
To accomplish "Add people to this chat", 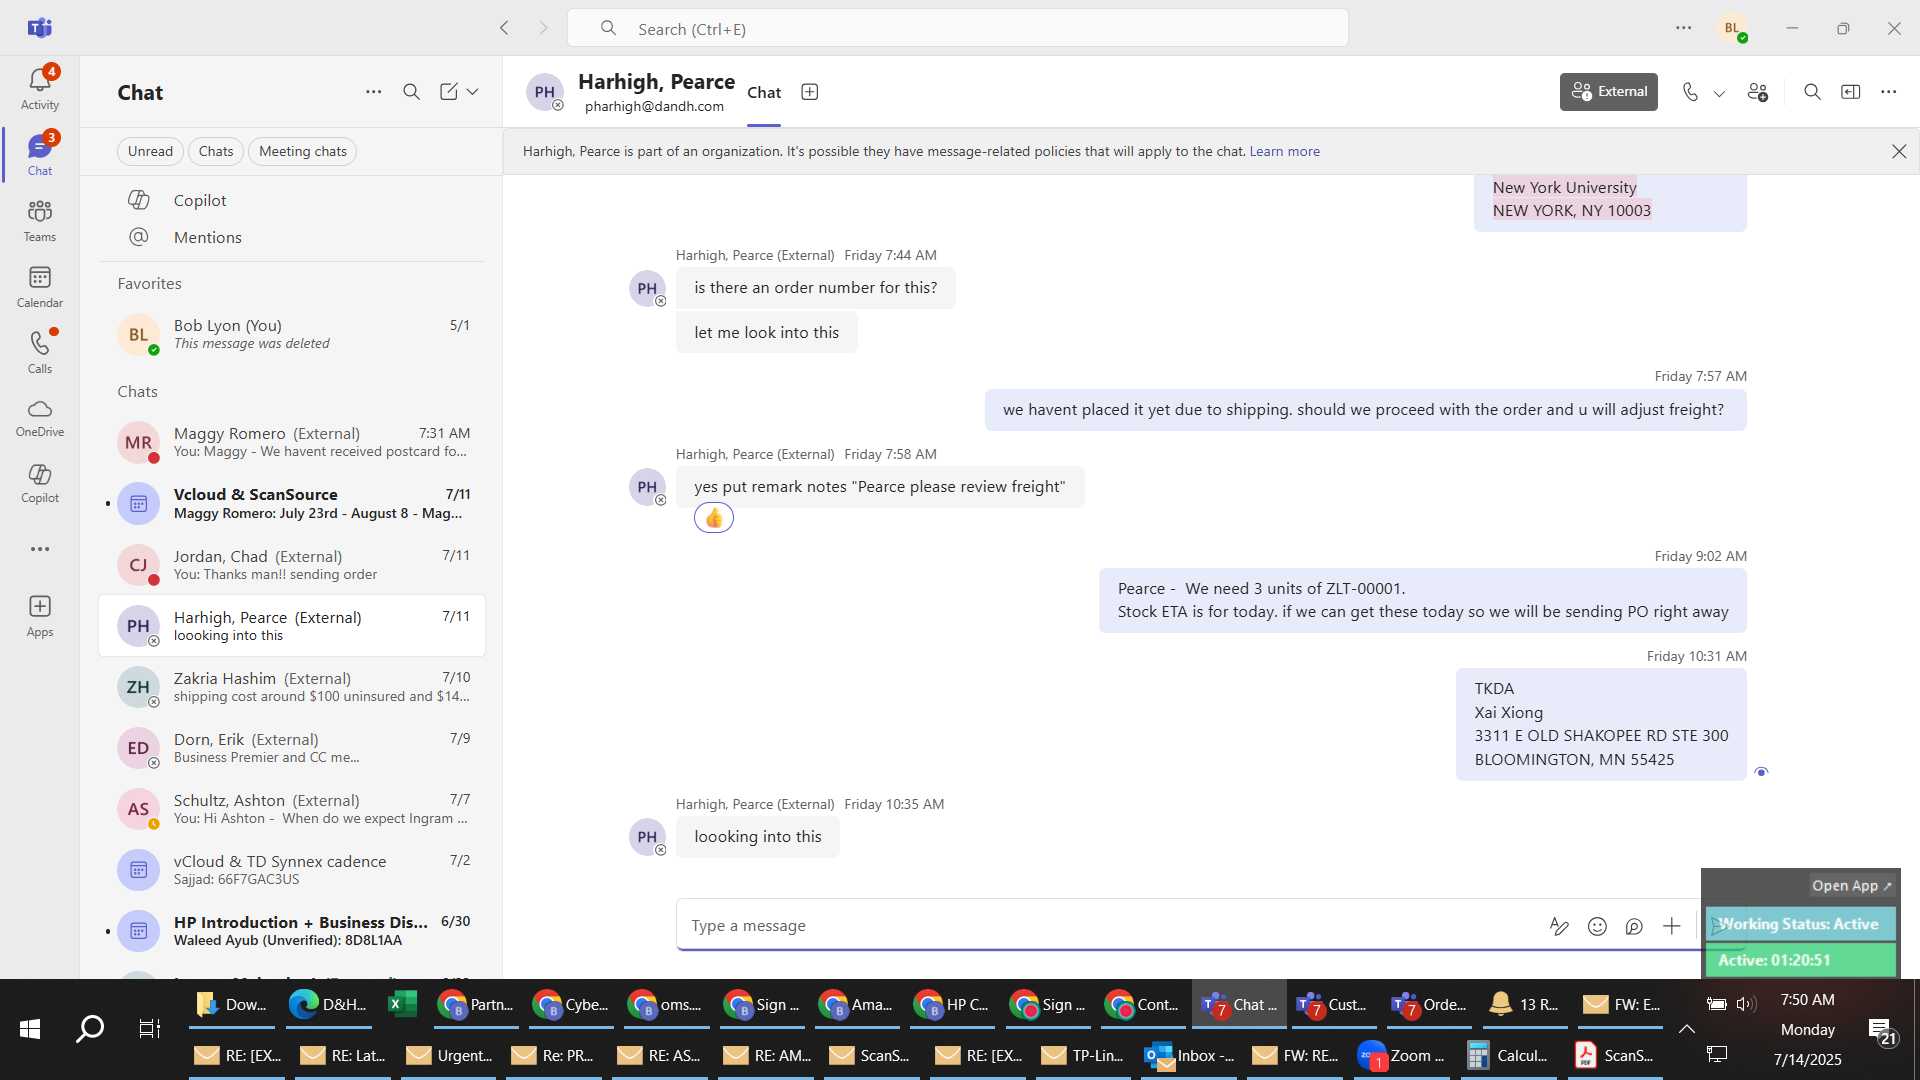I will [x=1758, y=92].
